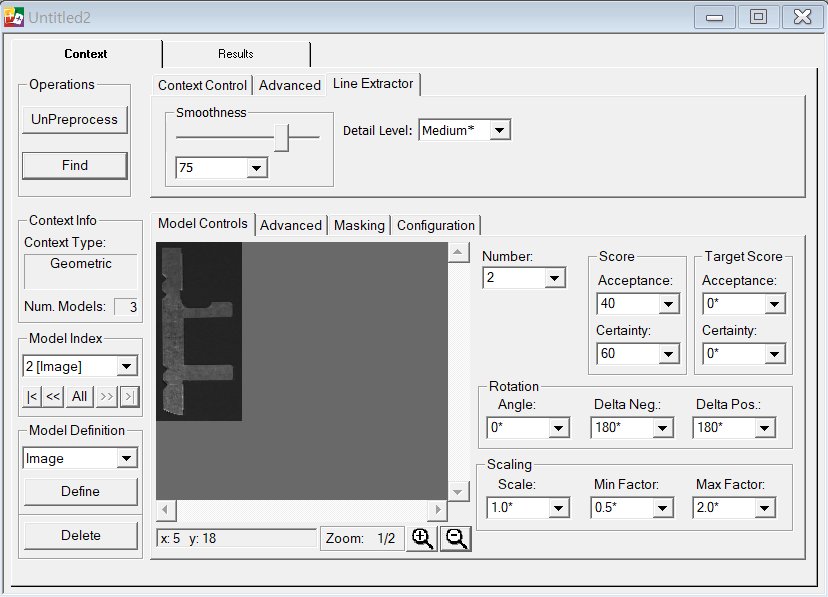Viewport: 828px width, 597px height.
Task: Go to first model index button
Action: [x=32, y=396]
